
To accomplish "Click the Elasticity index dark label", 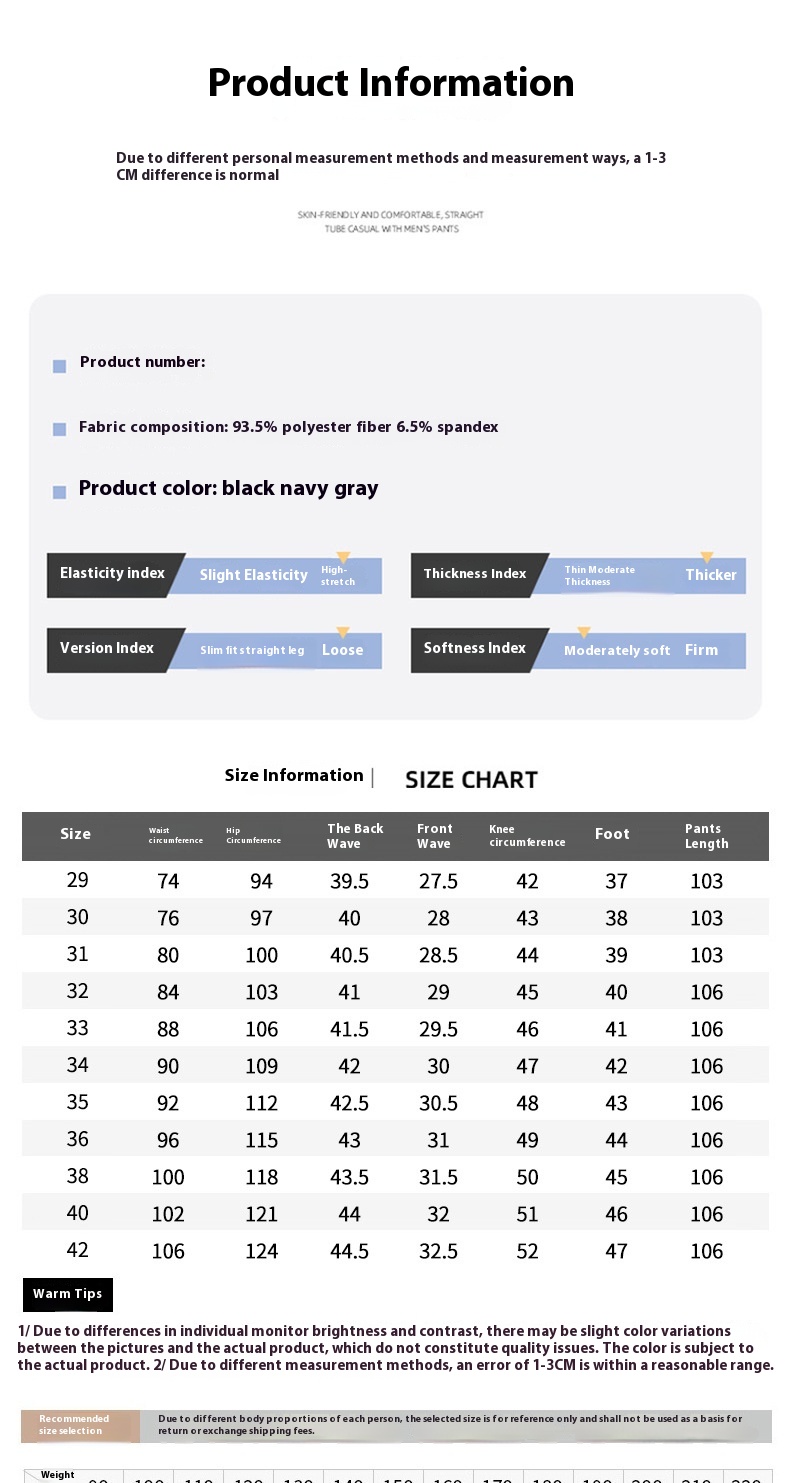I will (112, 574).
